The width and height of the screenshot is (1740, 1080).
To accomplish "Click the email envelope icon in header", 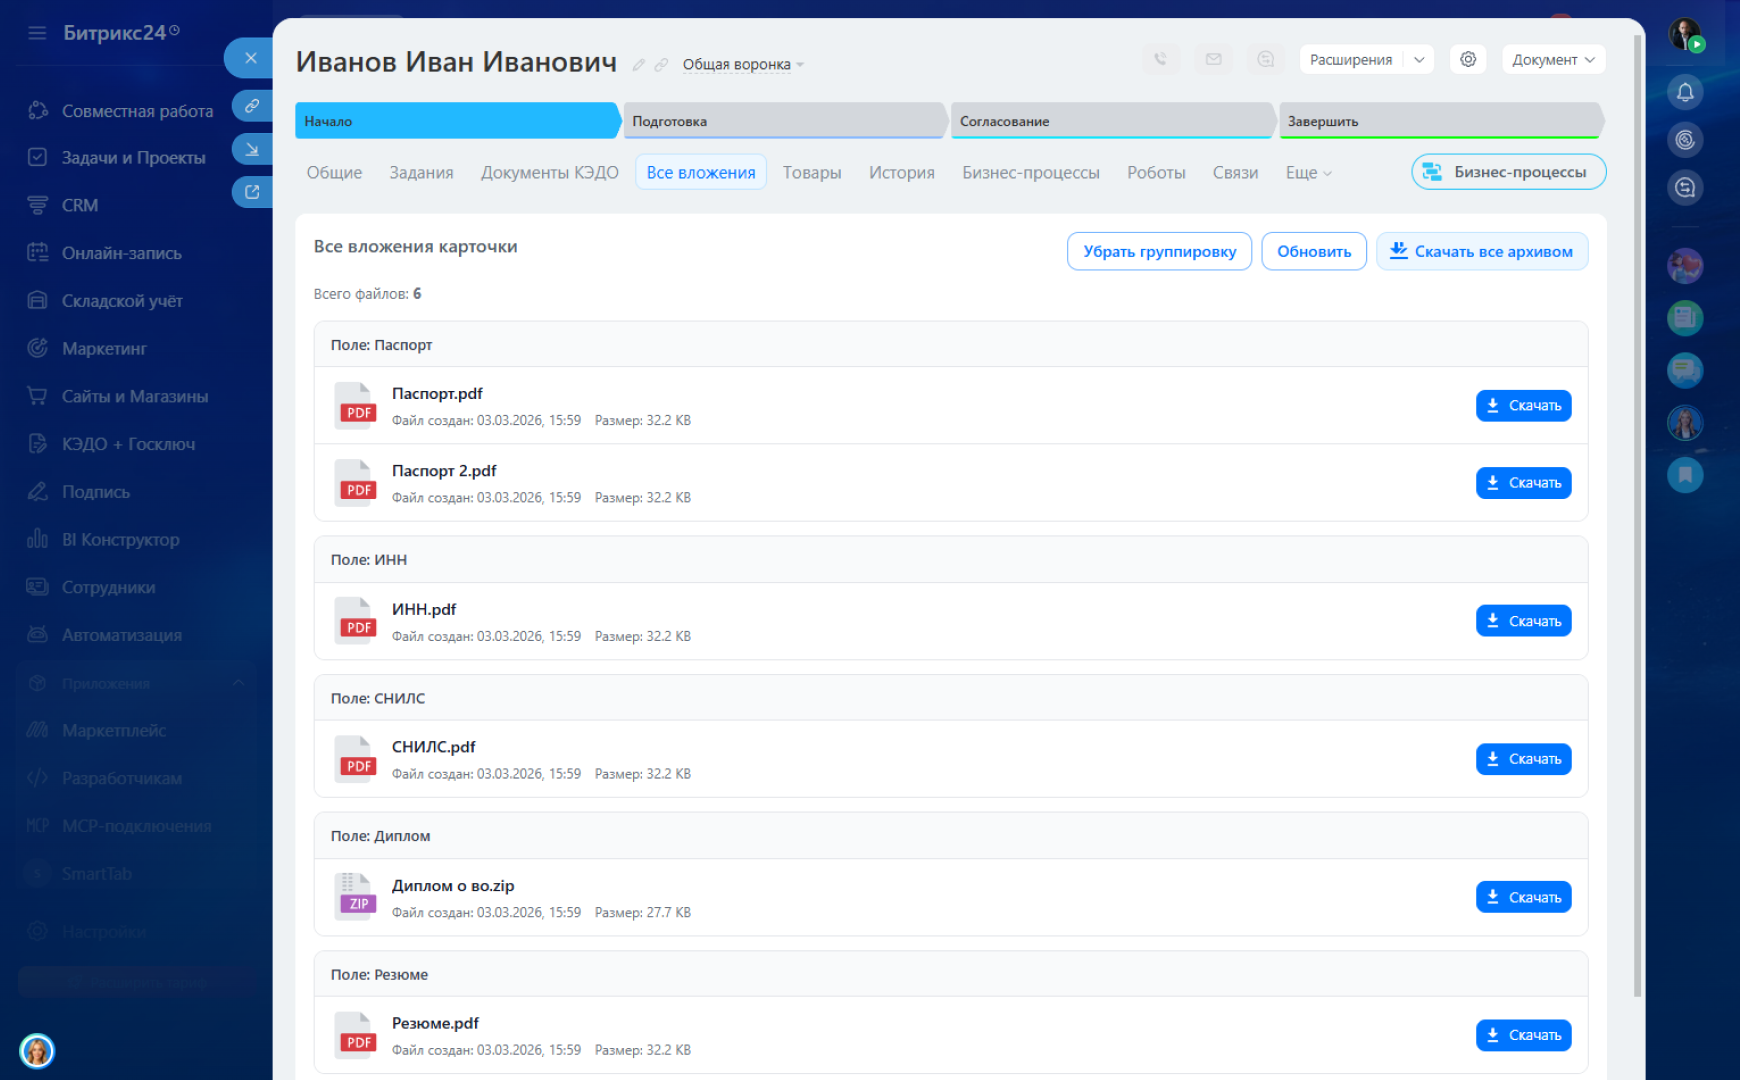I will coord(1213,60).
